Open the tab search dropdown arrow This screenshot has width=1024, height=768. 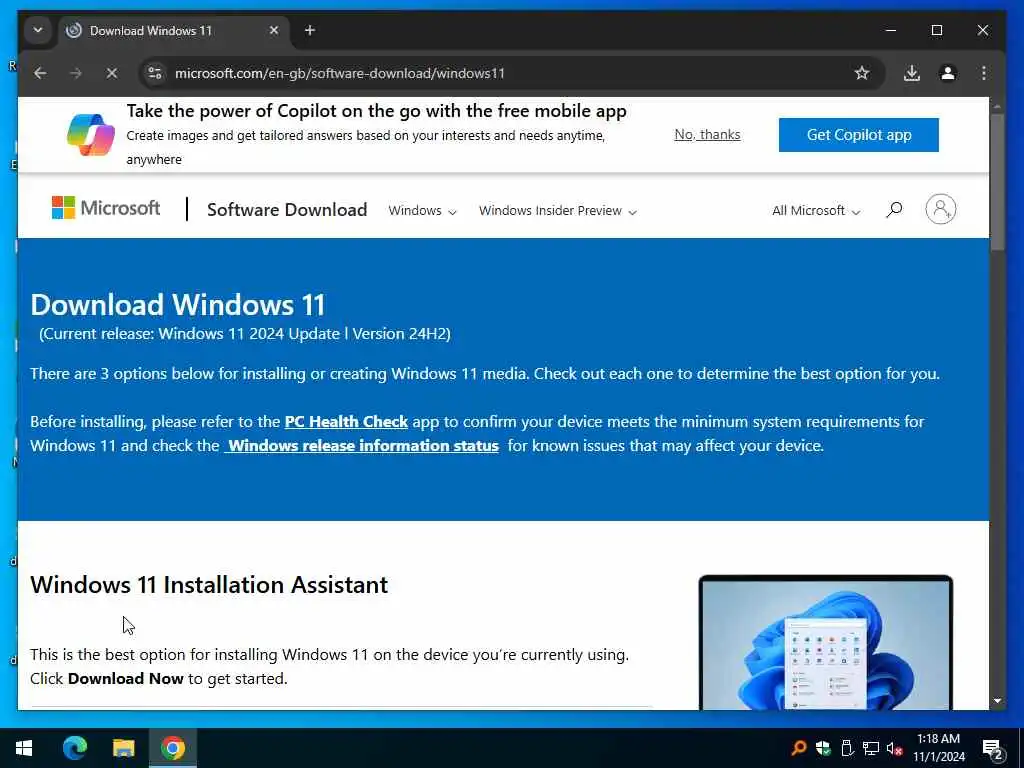point(38,30)
